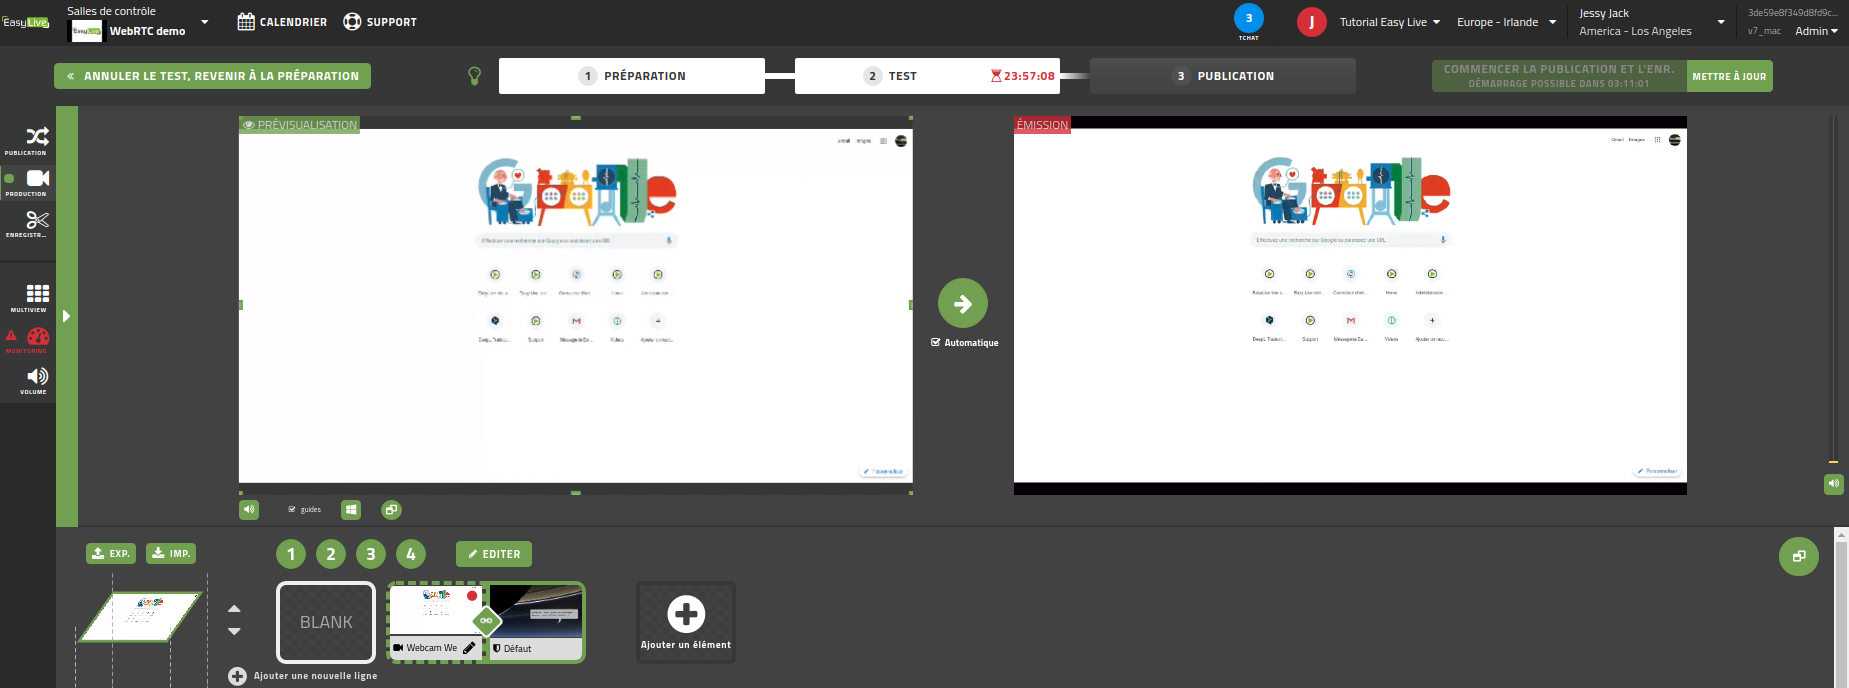Click the 3D layer perspective thumbnail
Screen dimensions: 1849x688
point(140,616)
